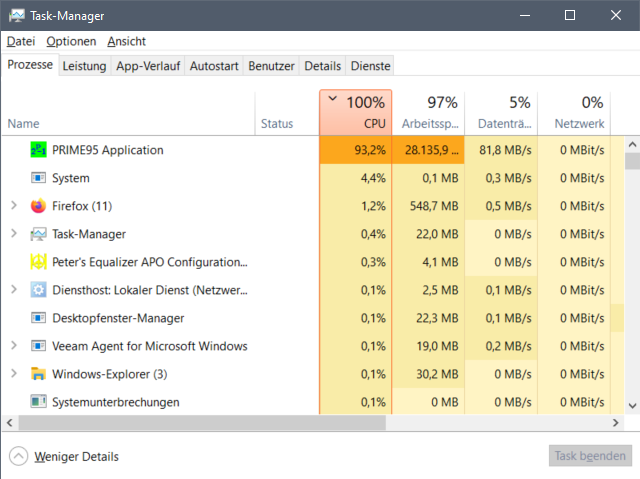
Task: Select the Desktopfenster-Manager row text
Action: tap(118, 318)
